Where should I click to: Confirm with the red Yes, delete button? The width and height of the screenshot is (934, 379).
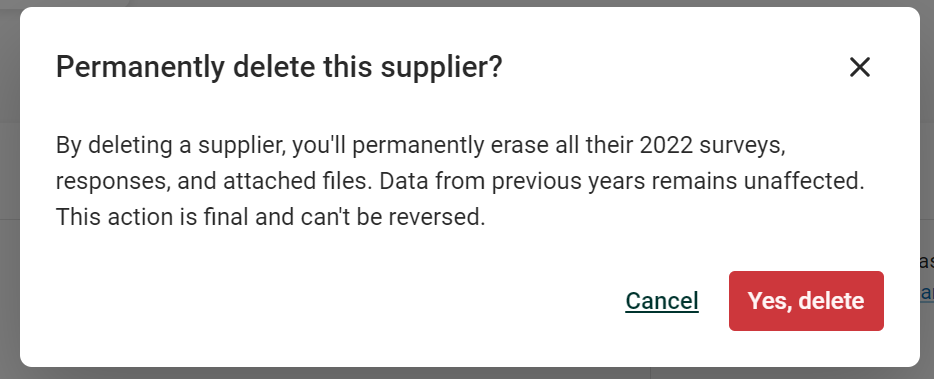tap(806, 301)
